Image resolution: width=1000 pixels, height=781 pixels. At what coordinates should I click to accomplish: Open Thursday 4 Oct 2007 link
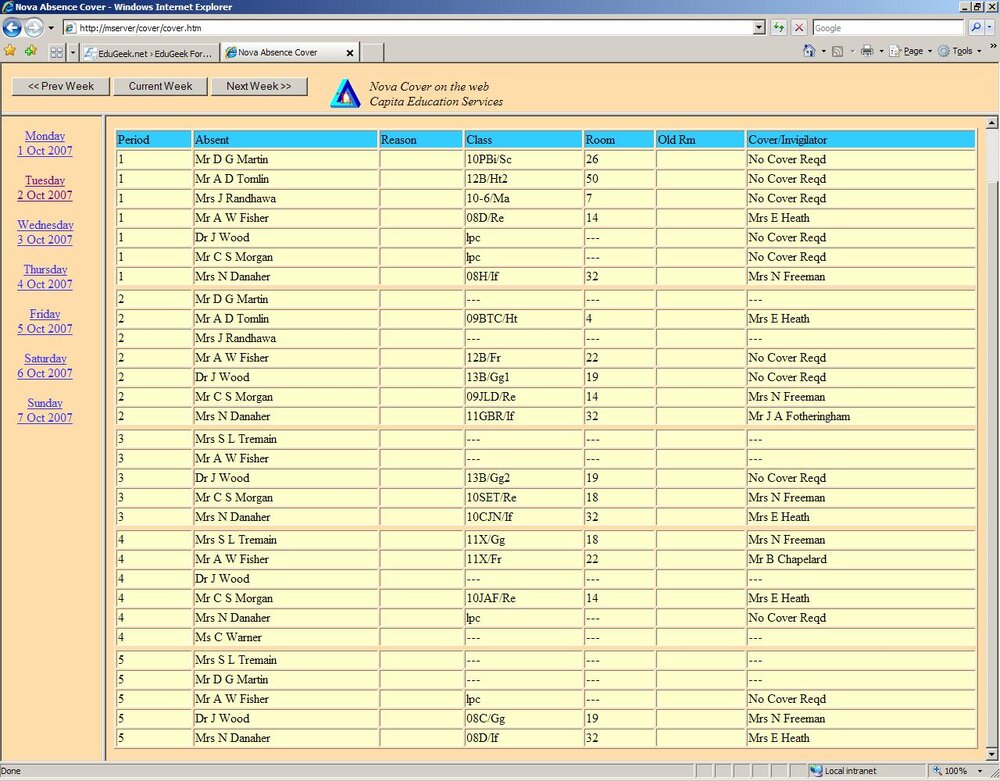45,277
